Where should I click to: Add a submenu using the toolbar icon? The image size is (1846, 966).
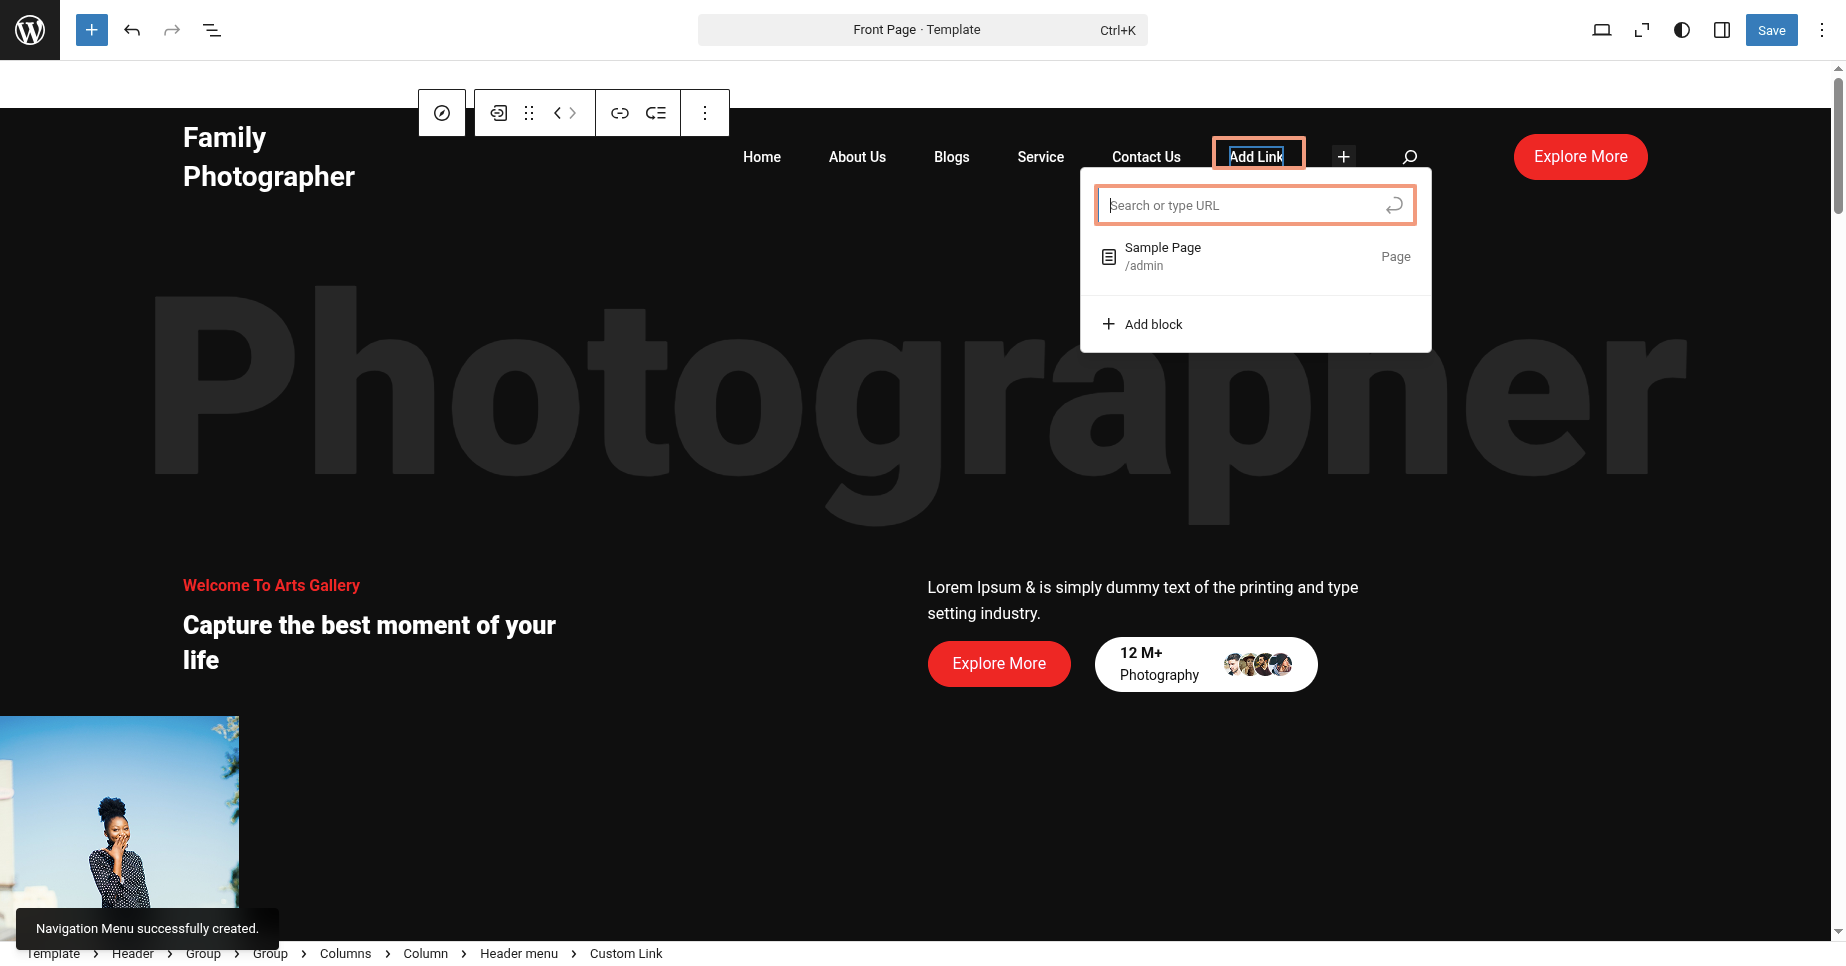pyautogui.click(x=656, y=113)
